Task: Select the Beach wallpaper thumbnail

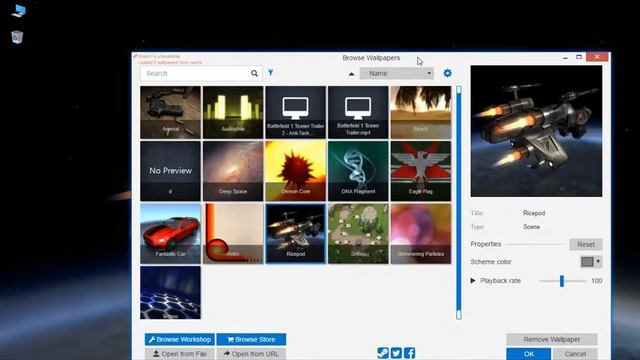Action: click(x=421, y=112)
